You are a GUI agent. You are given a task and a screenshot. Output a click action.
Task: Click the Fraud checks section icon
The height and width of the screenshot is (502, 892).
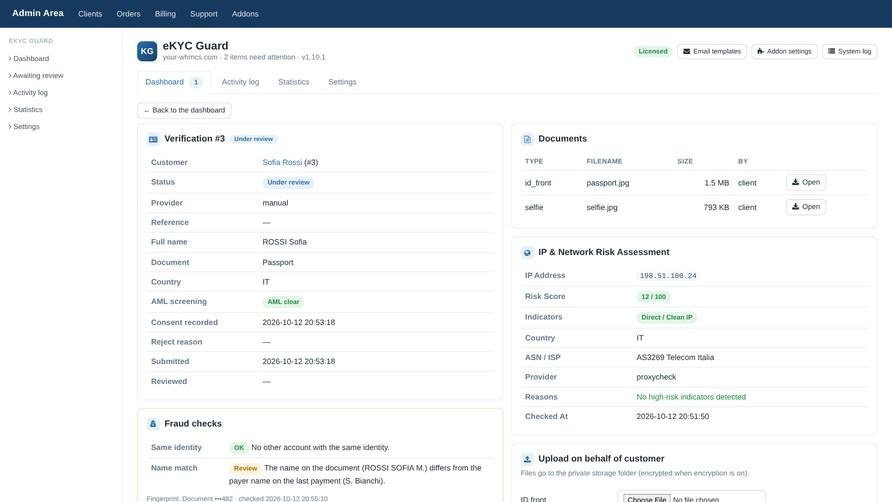tap(153, 423)
